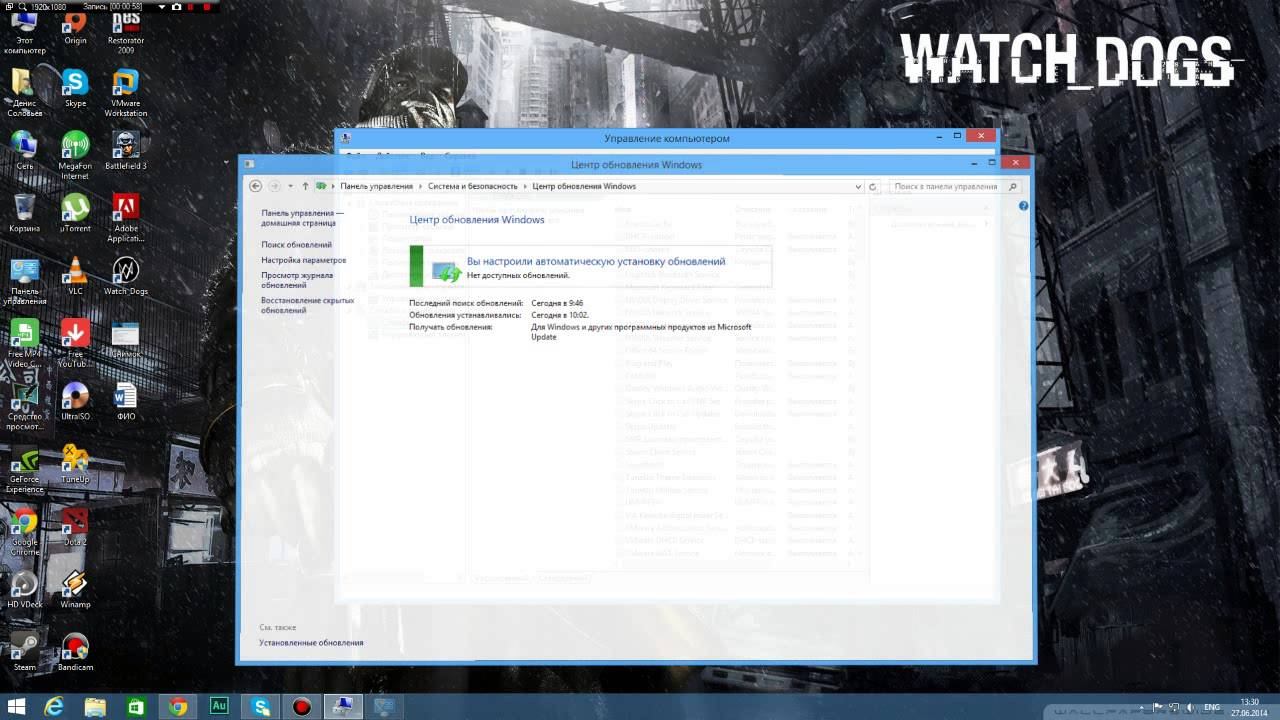Open Adobe Application desktop shortcut
This screenshot has height=720, width=1280.
(x=125, y=218)
